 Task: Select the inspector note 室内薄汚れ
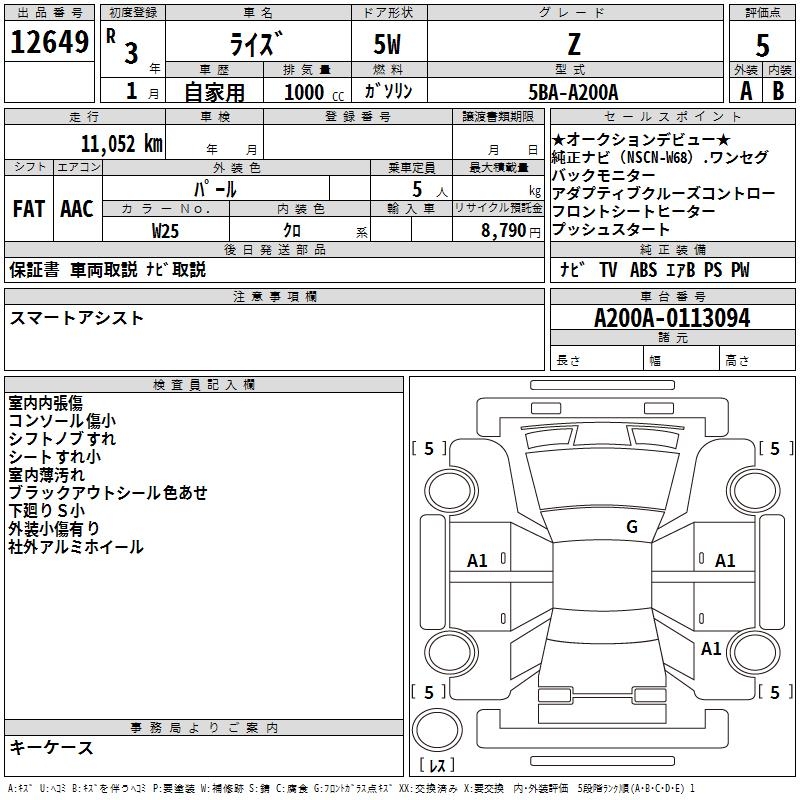46,474
